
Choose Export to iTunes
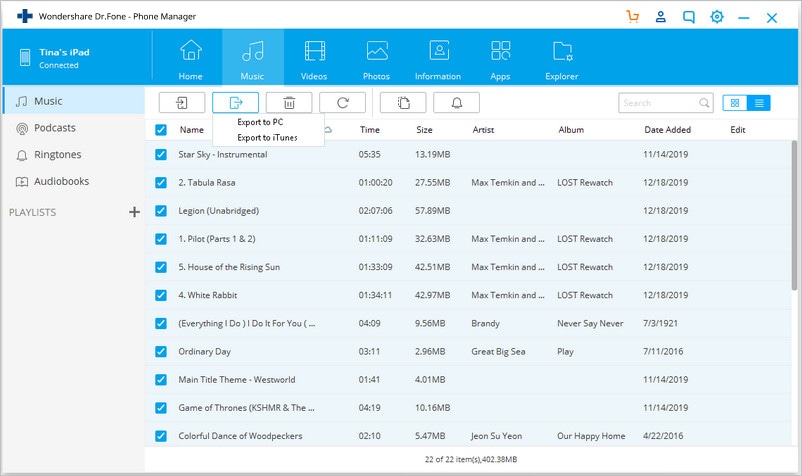pyautogui.click(x=267, y=138)
